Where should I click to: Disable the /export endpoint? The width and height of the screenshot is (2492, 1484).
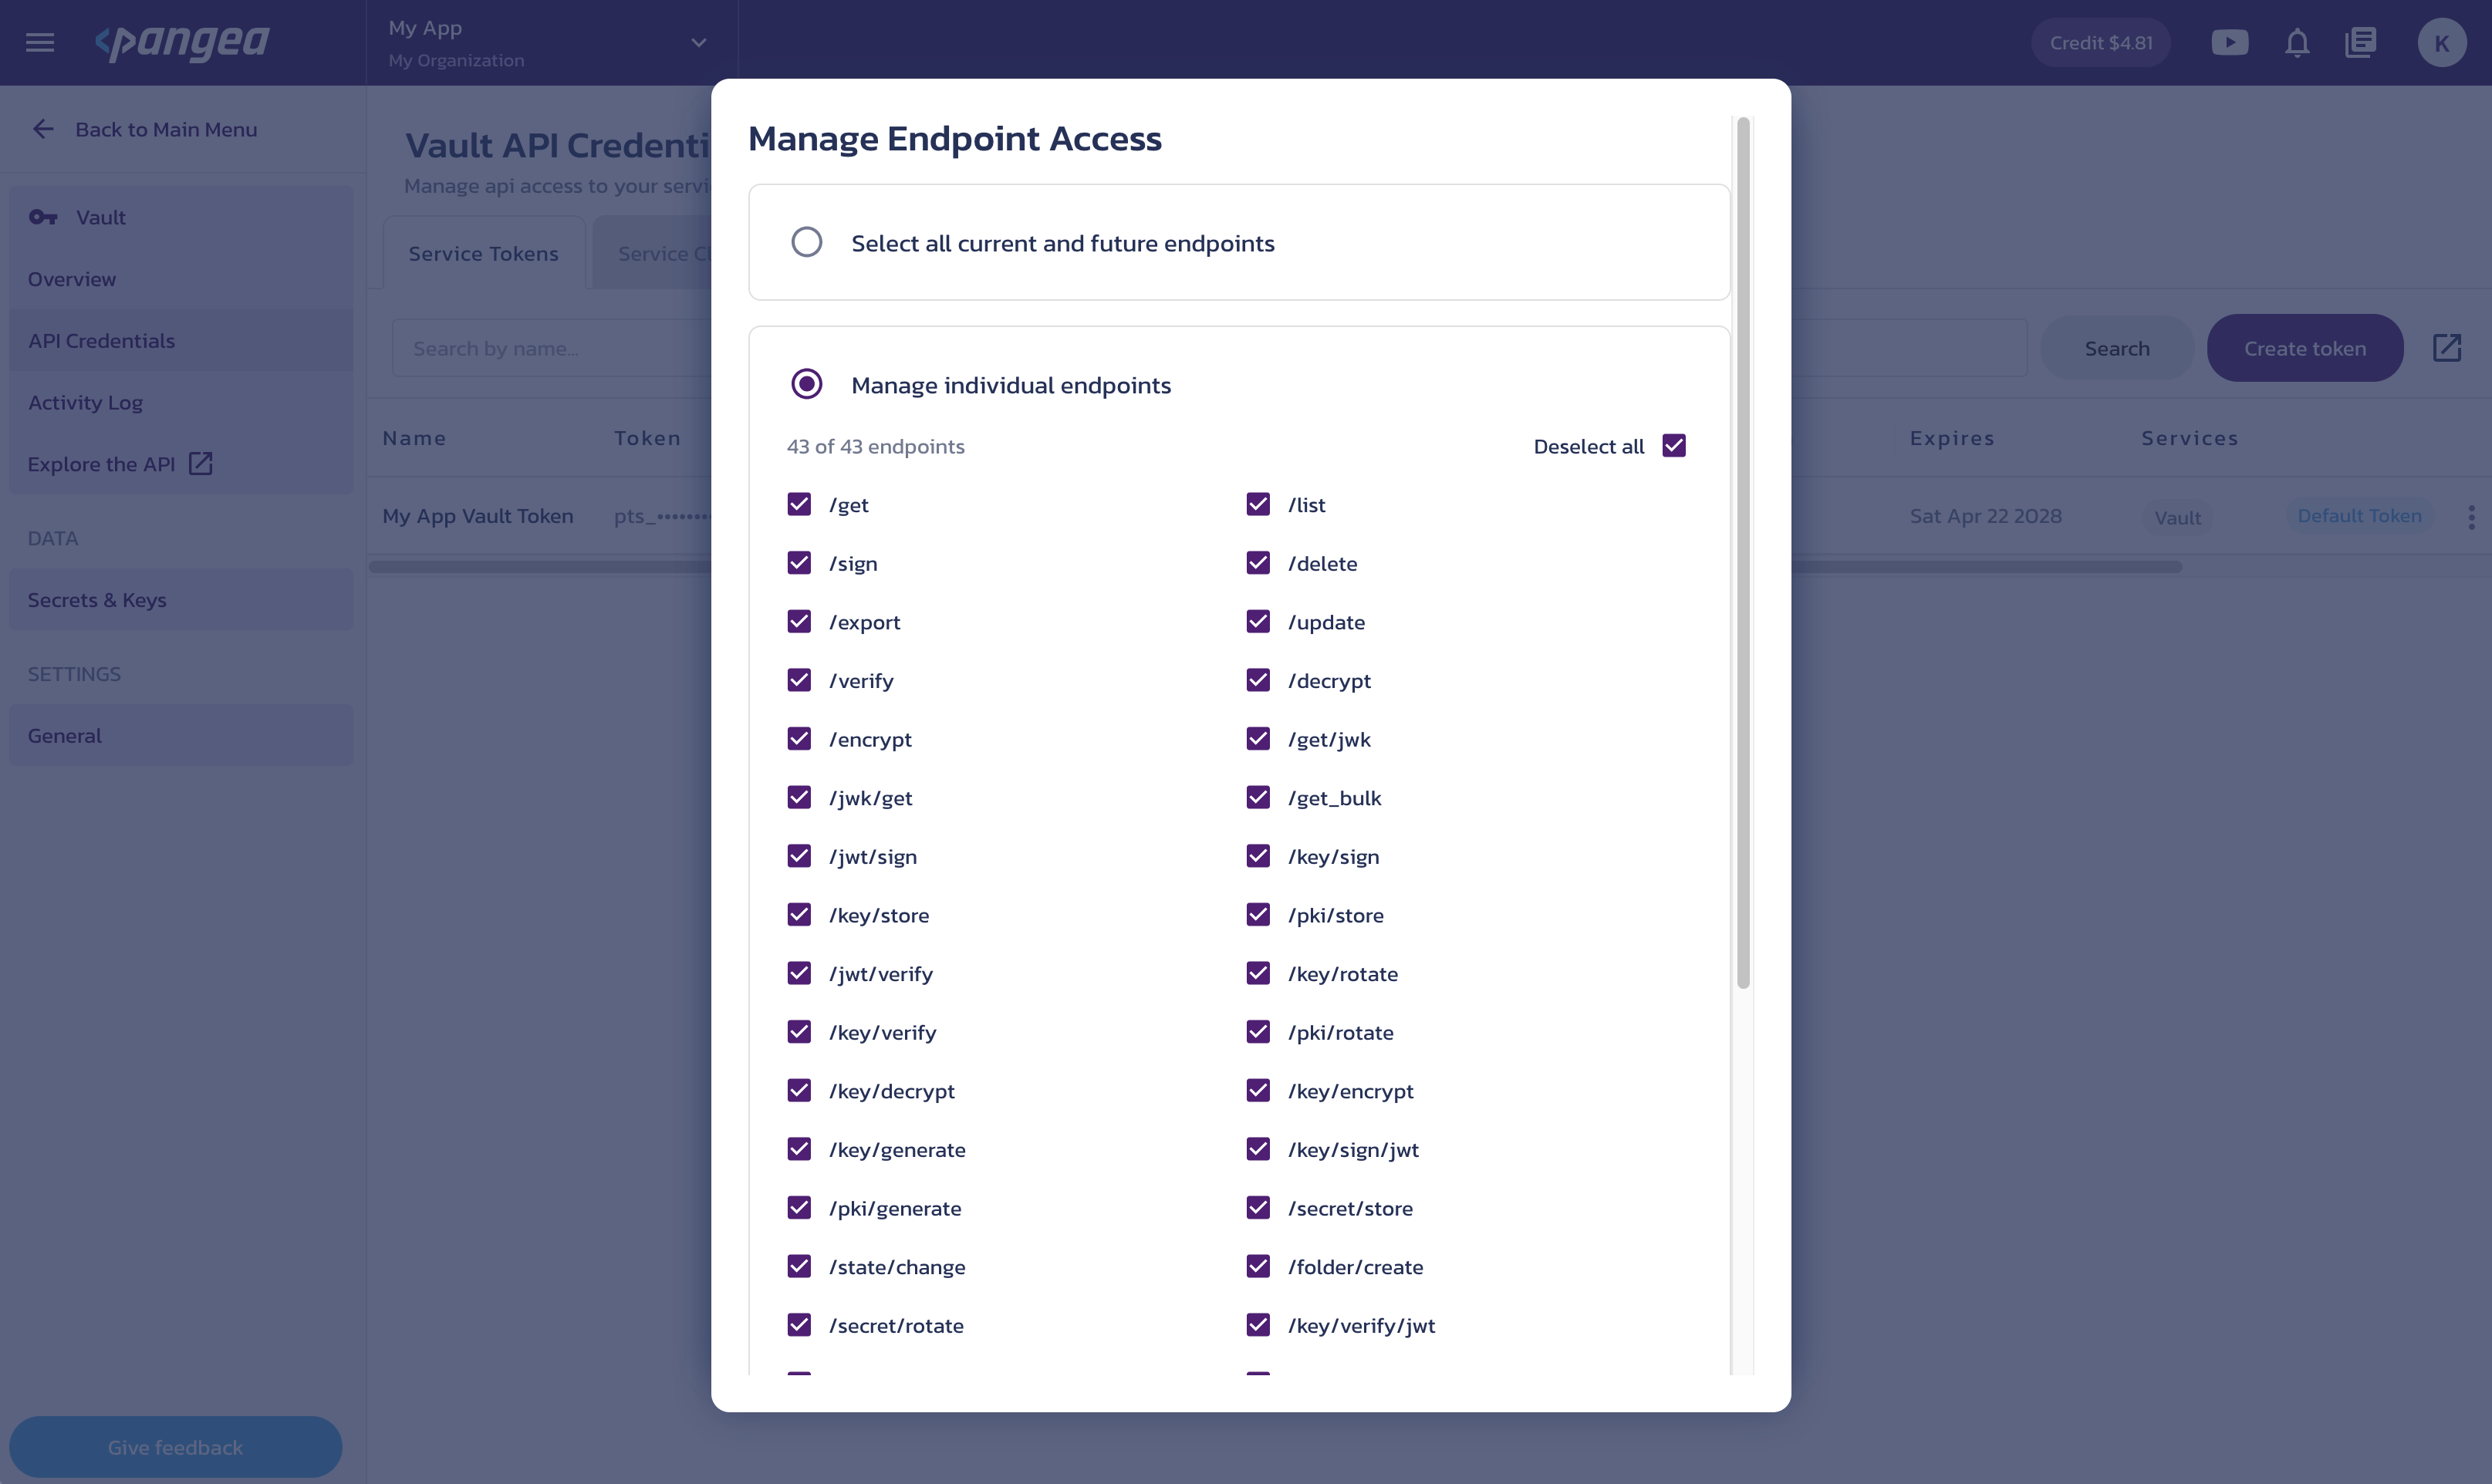pos(798,621)
